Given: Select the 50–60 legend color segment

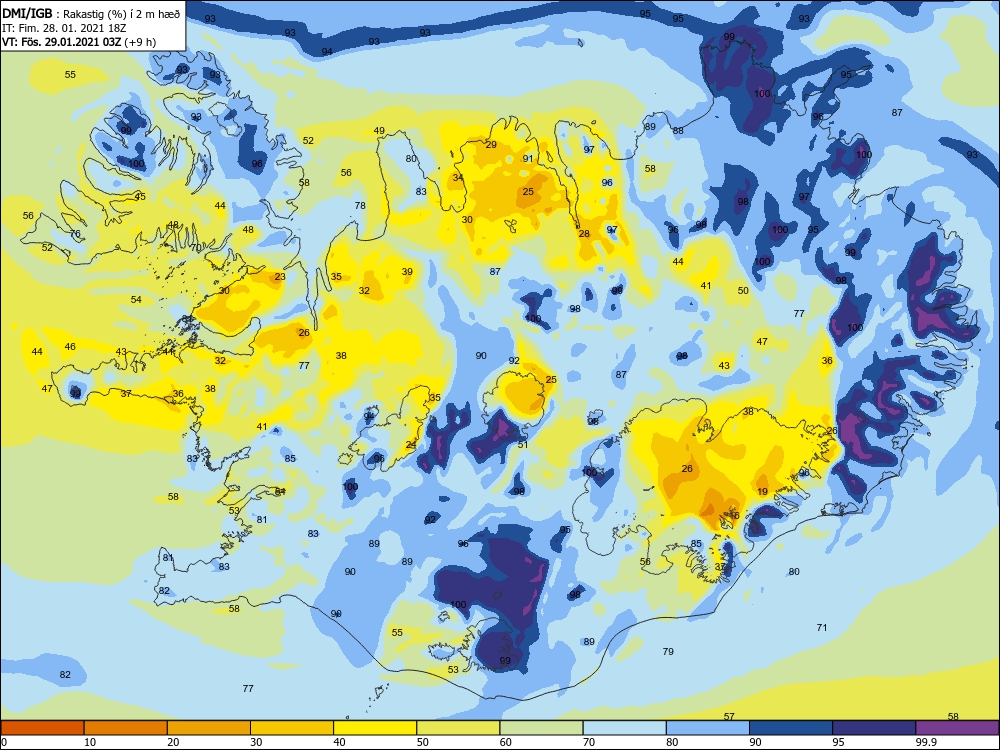Looking at the screenshot, I should (x=458, y=728).
